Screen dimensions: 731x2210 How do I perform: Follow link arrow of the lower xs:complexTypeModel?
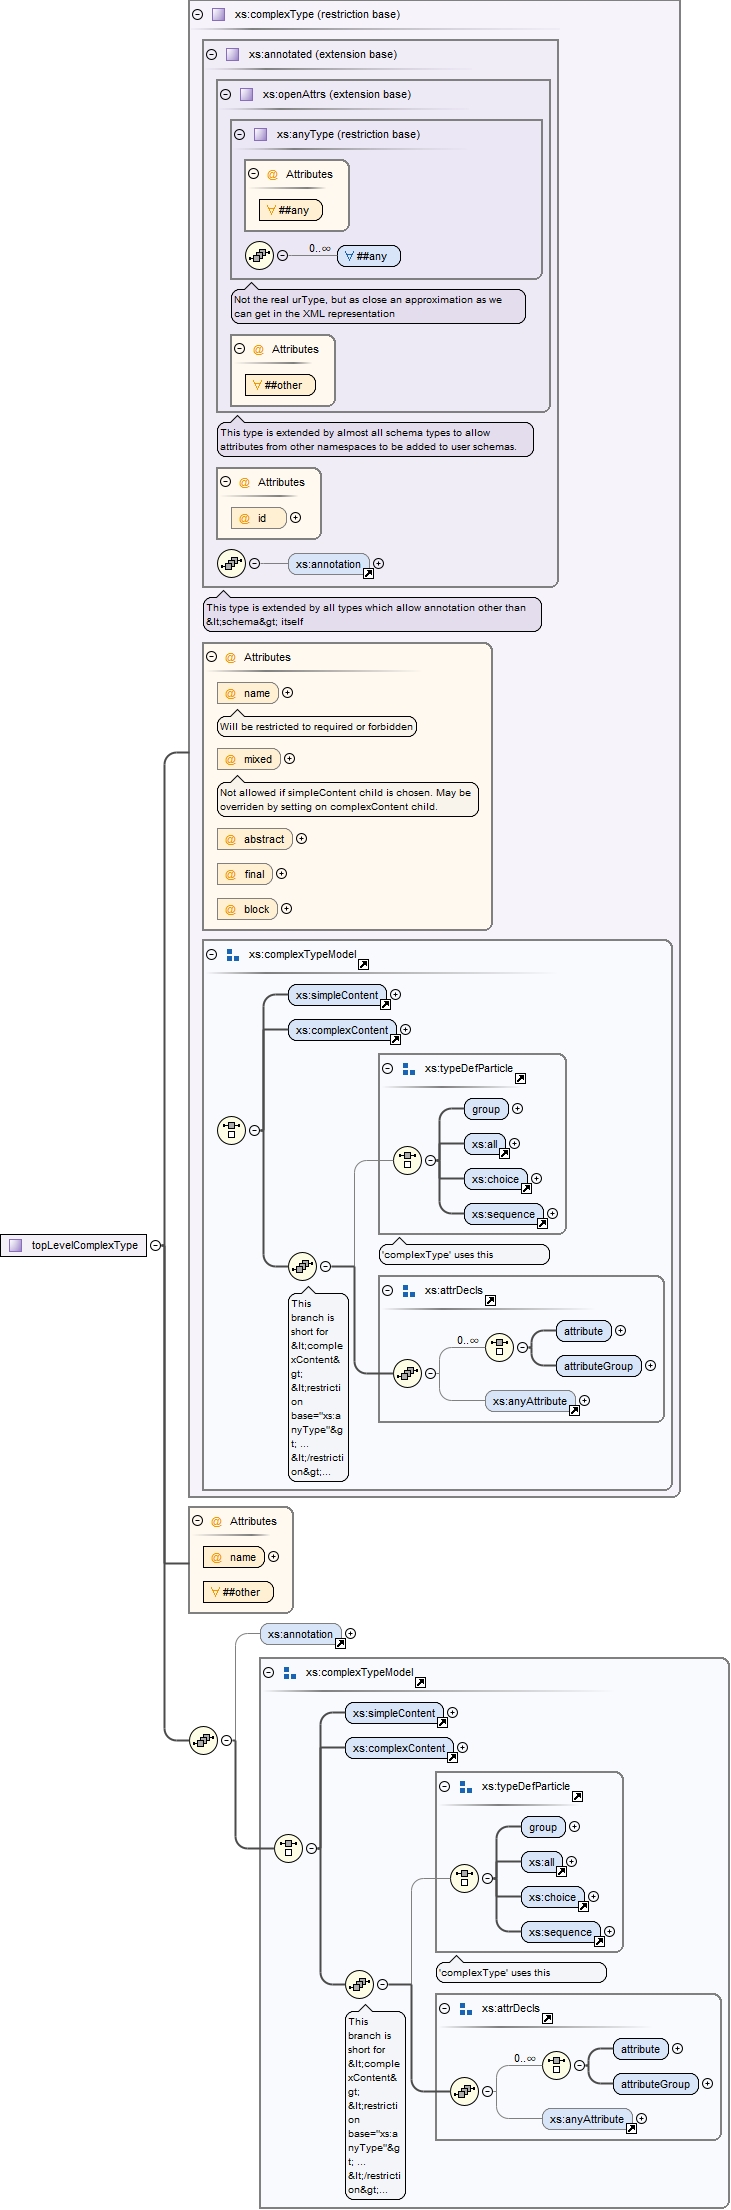coord(420,1682)
